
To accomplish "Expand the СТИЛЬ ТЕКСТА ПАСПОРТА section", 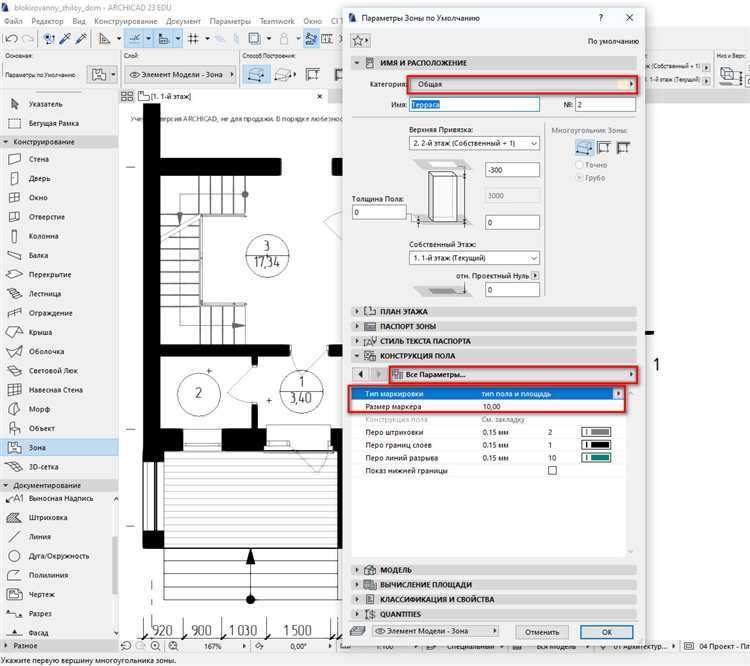I will pyautogui.click(x=494, y=341).
